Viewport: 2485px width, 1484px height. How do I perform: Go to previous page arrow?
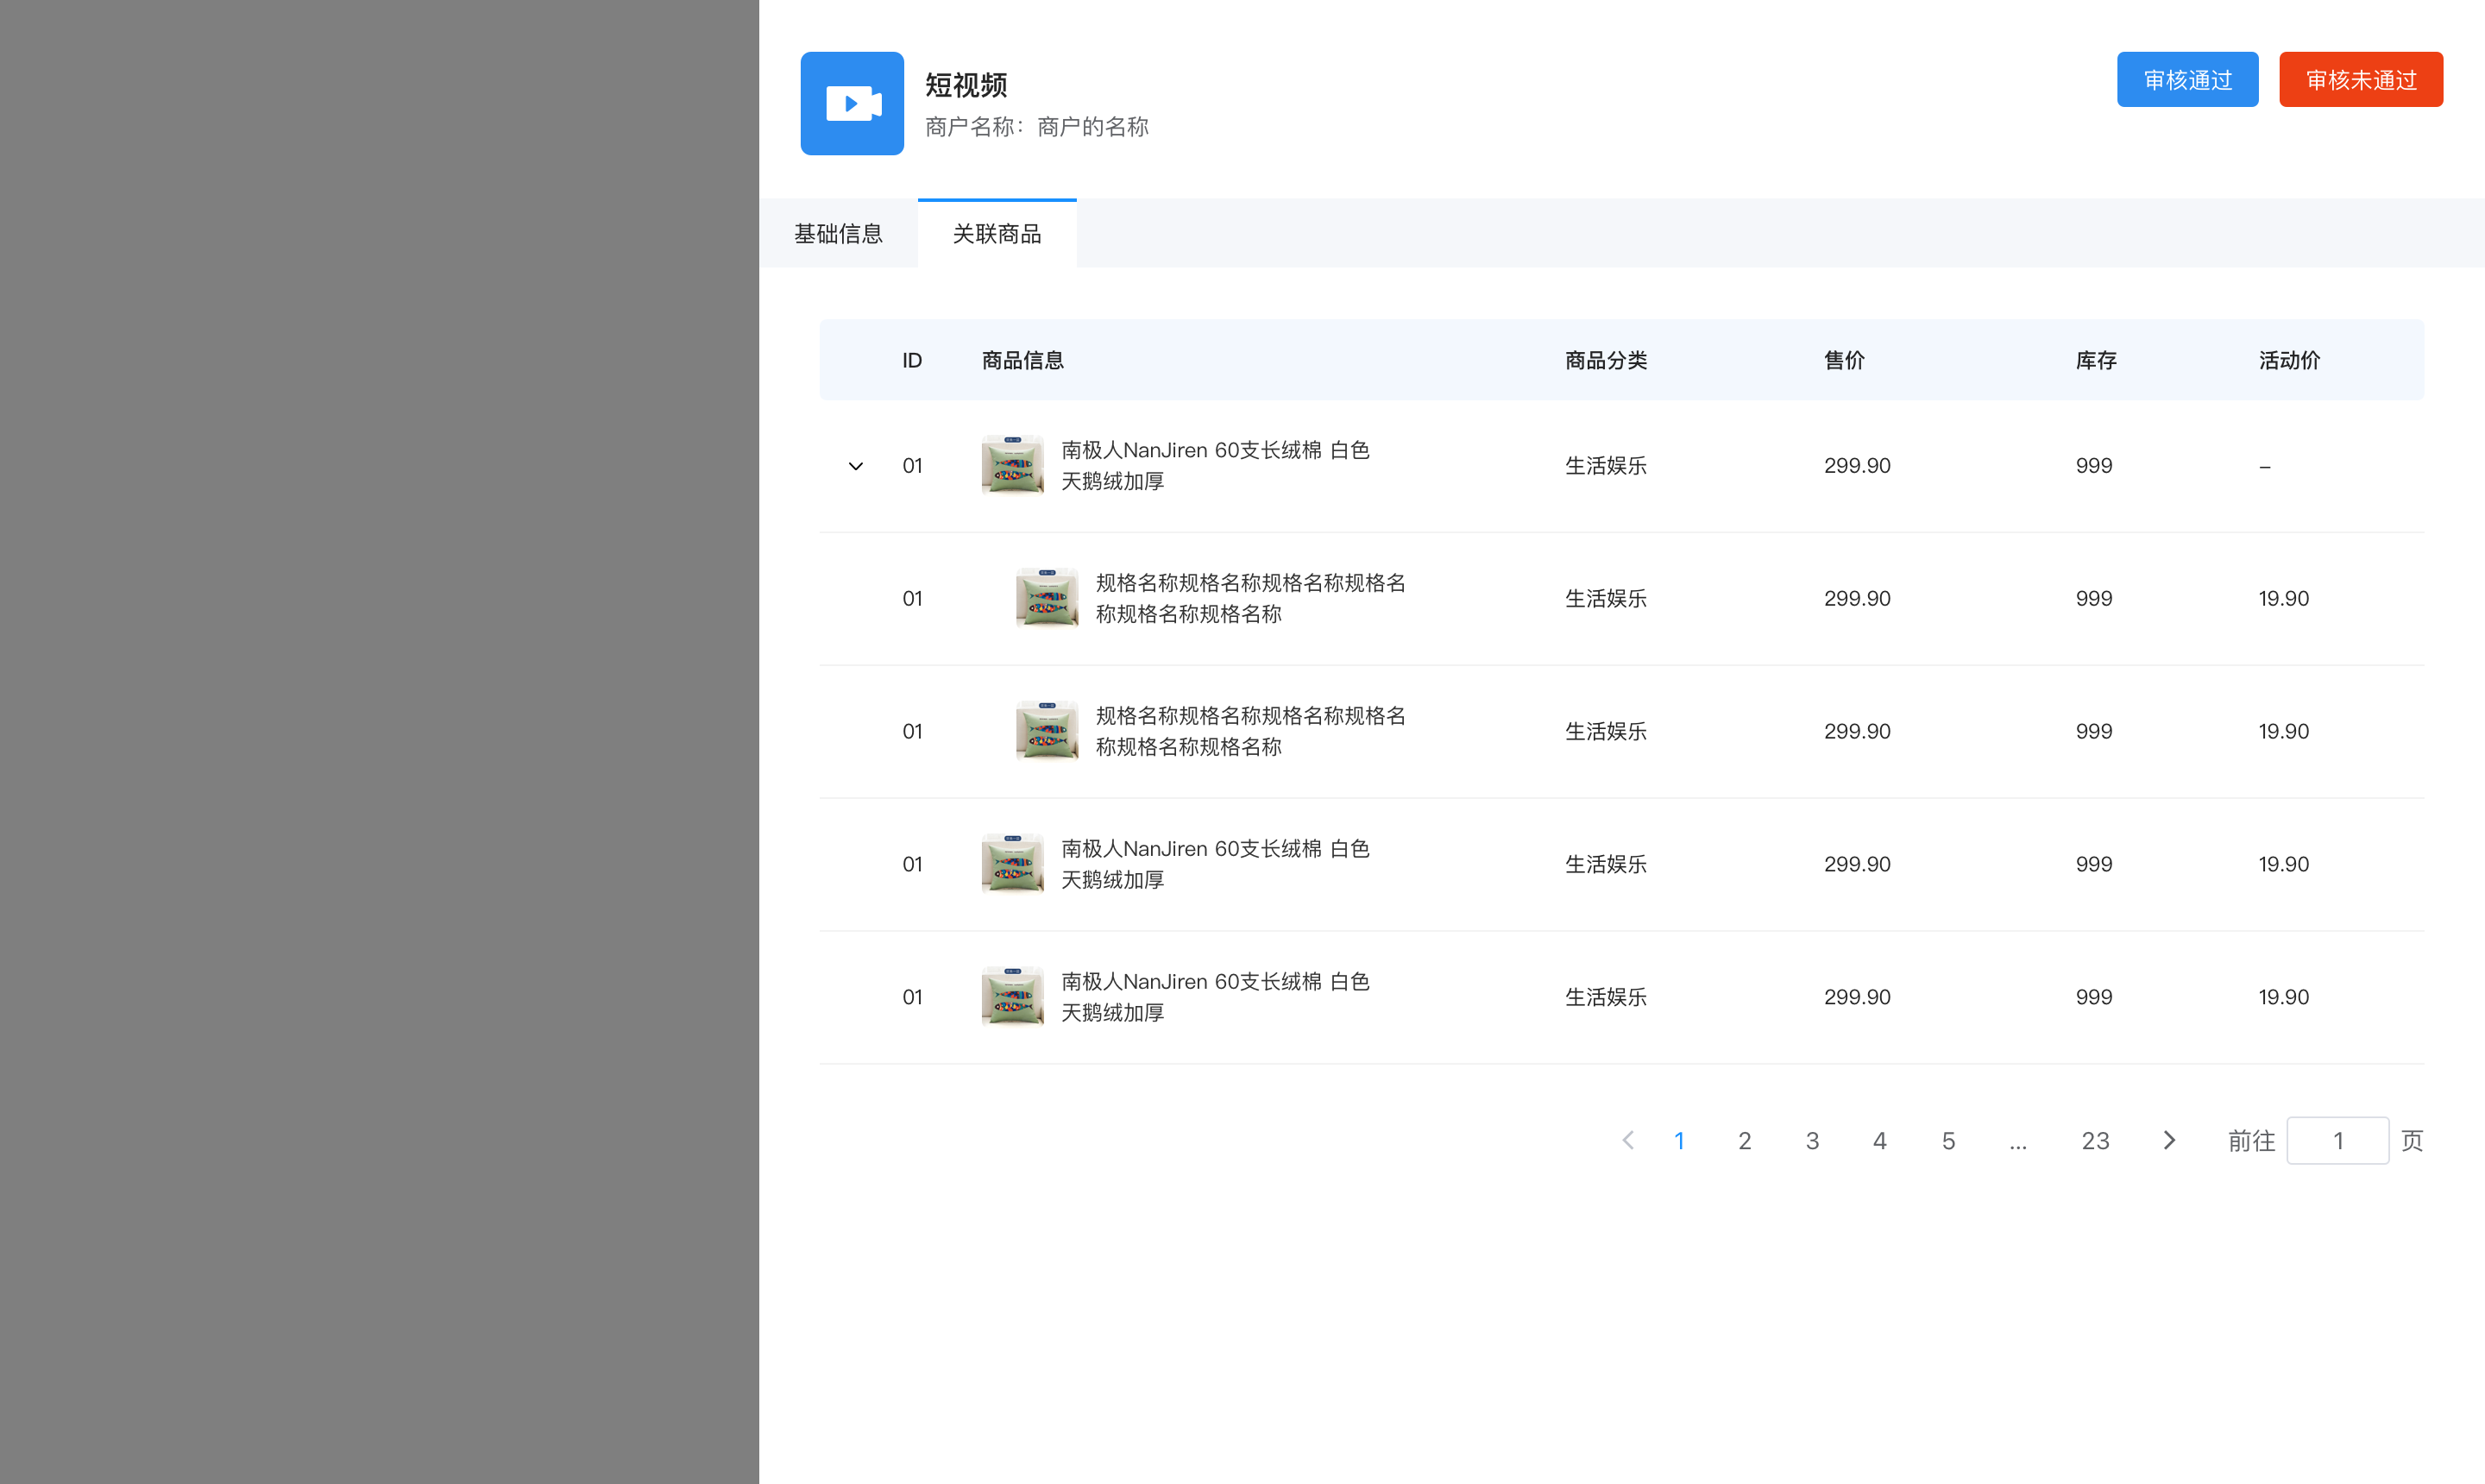coord(1628,1140)
